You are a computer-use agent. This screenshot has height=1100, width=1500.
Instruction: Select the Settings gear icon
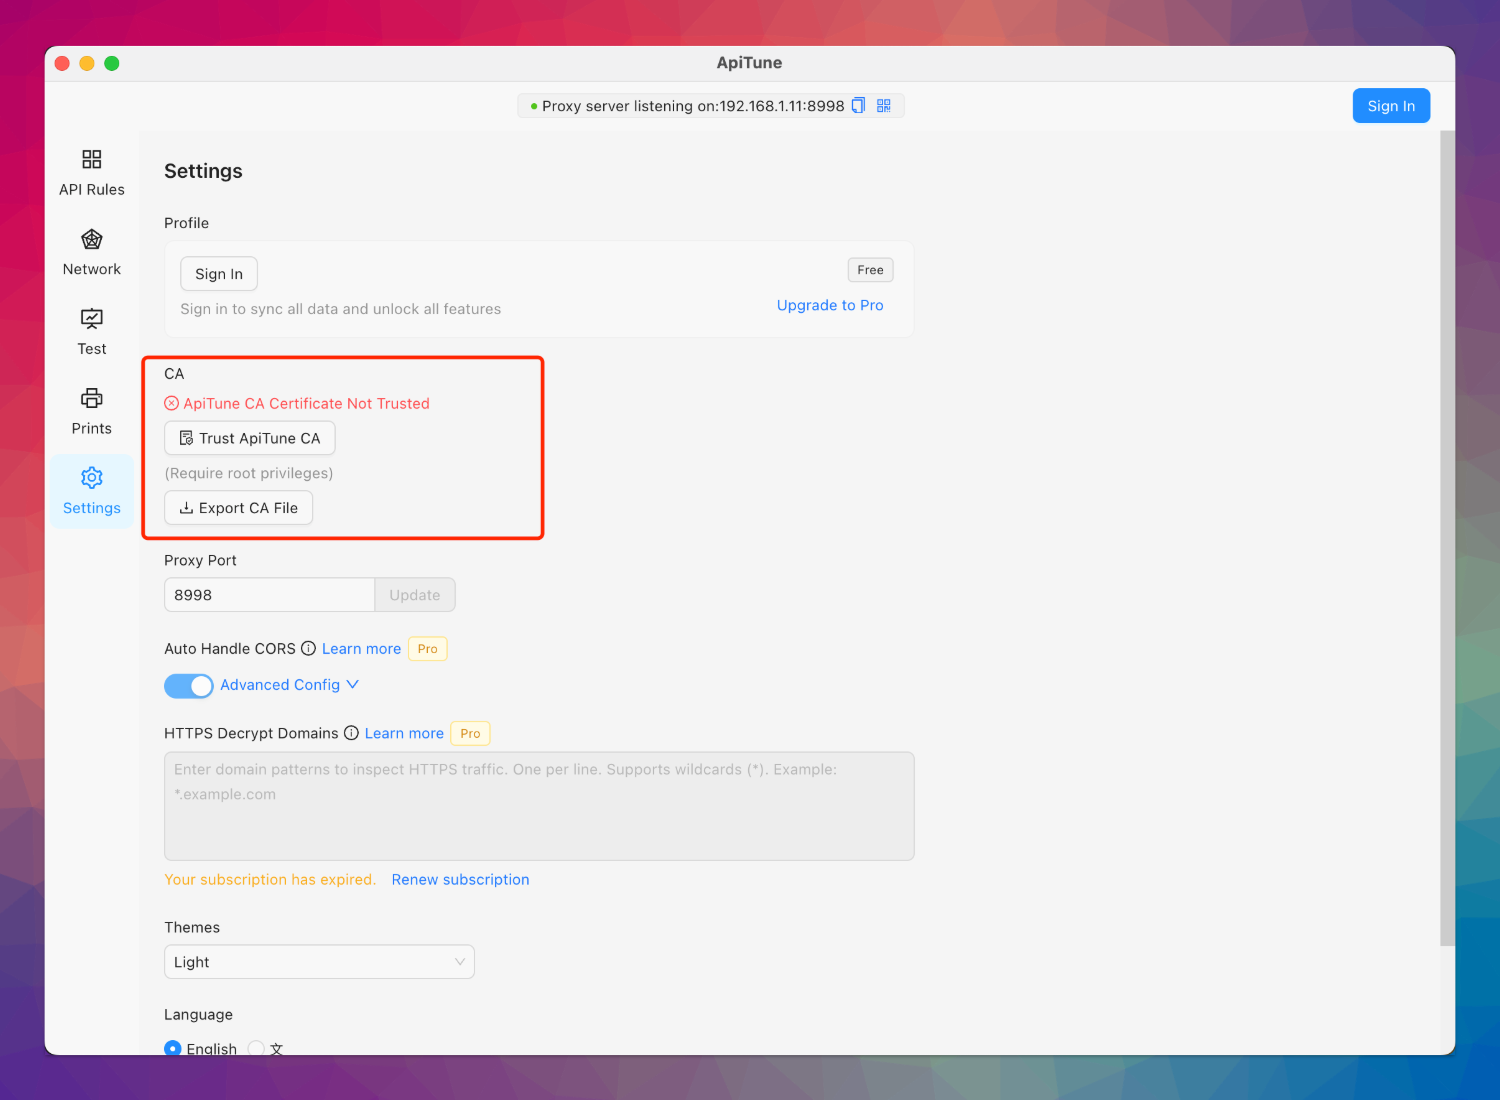[x=91, y=478]
